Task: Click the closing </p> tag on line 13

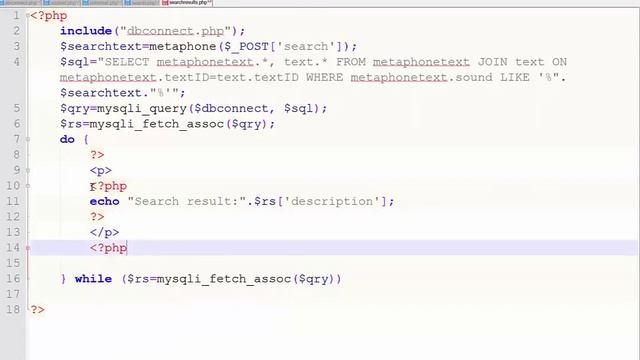Action: 104,232
